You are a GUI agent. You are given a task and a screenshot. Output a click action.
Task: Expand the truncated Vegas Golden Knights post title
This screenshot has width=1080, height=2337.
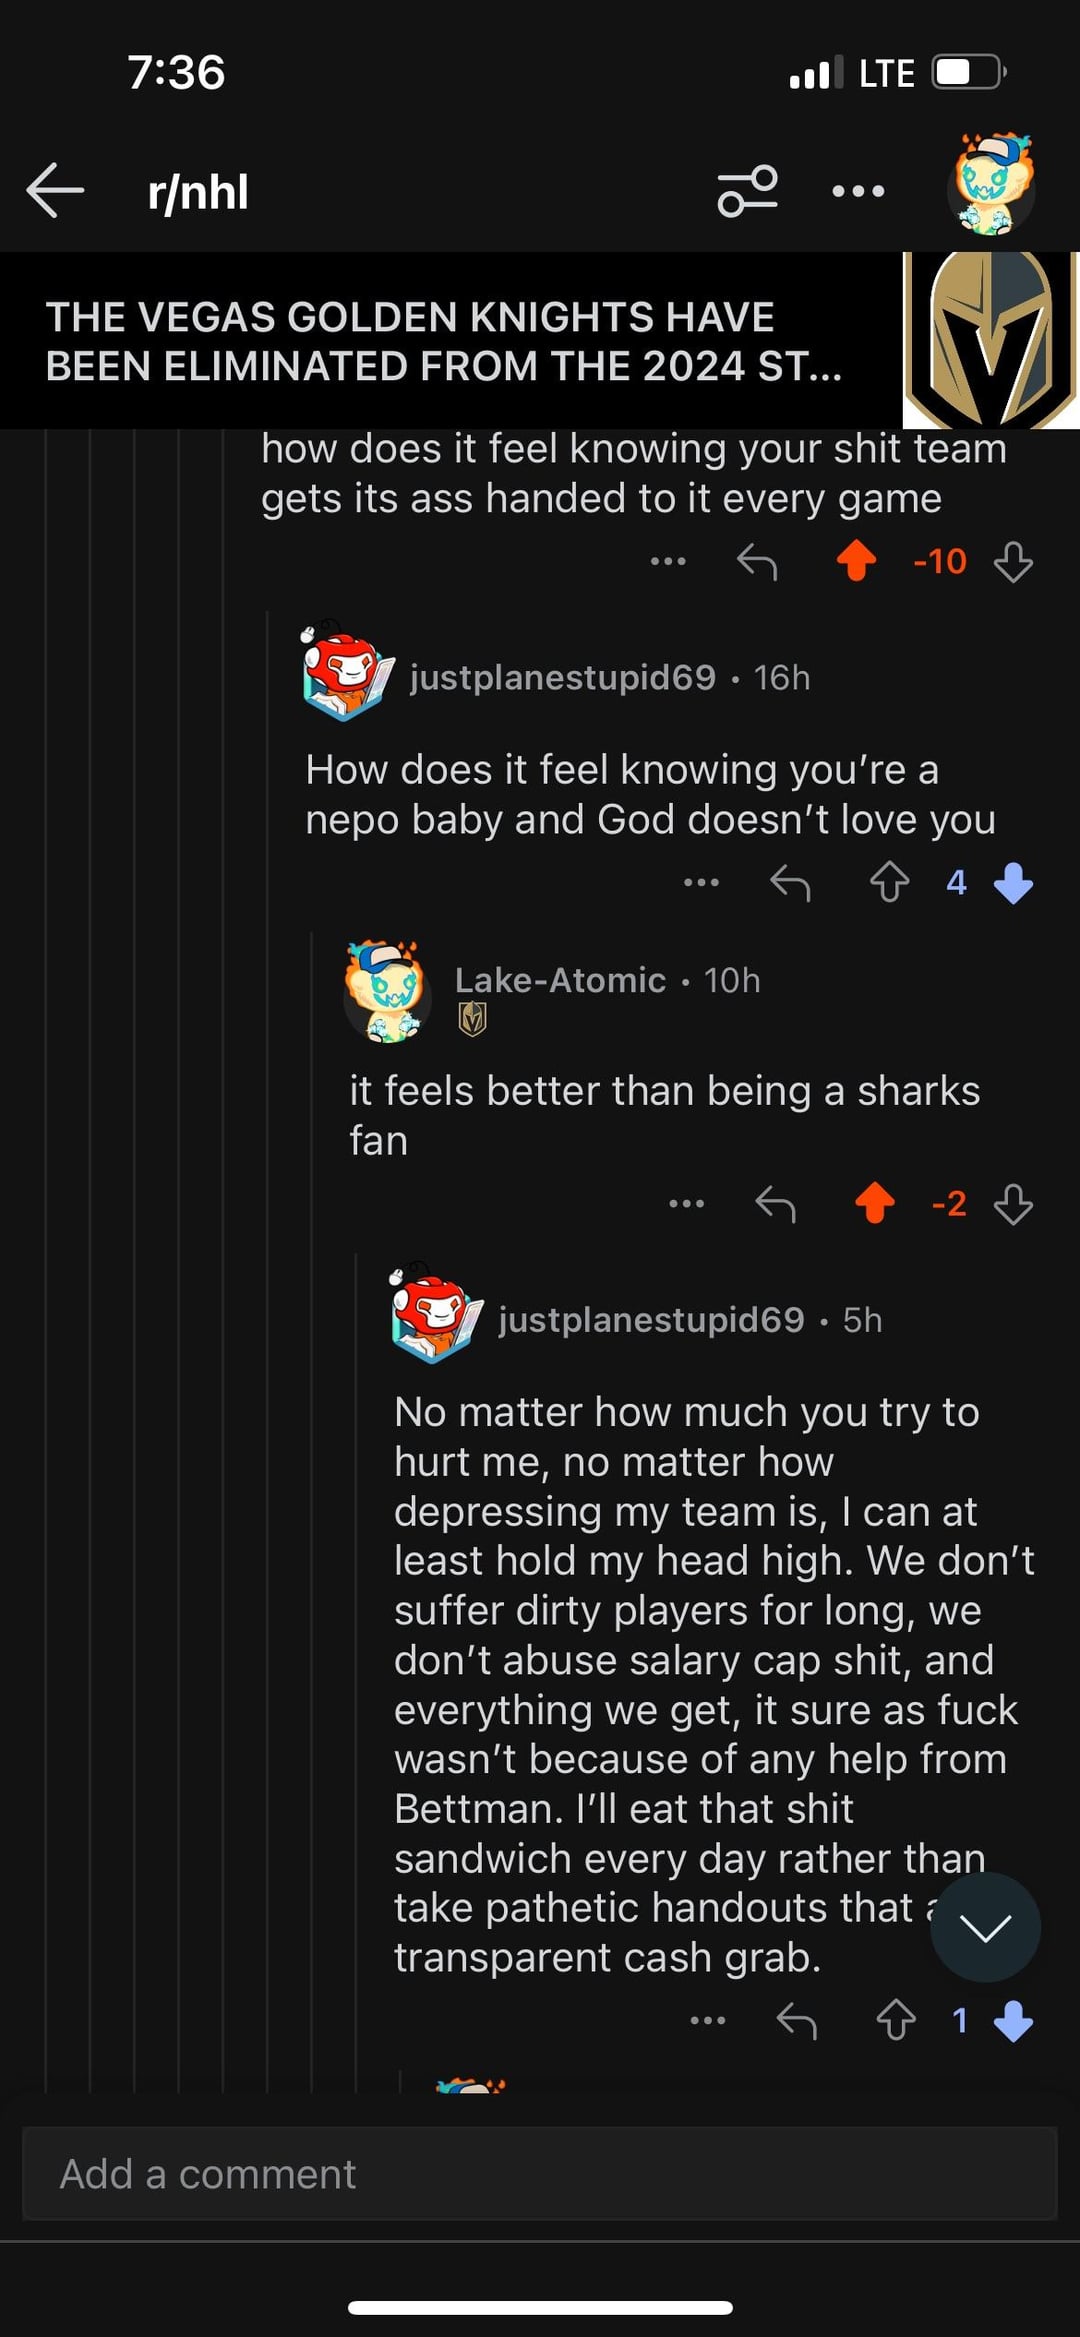[444, 342]
